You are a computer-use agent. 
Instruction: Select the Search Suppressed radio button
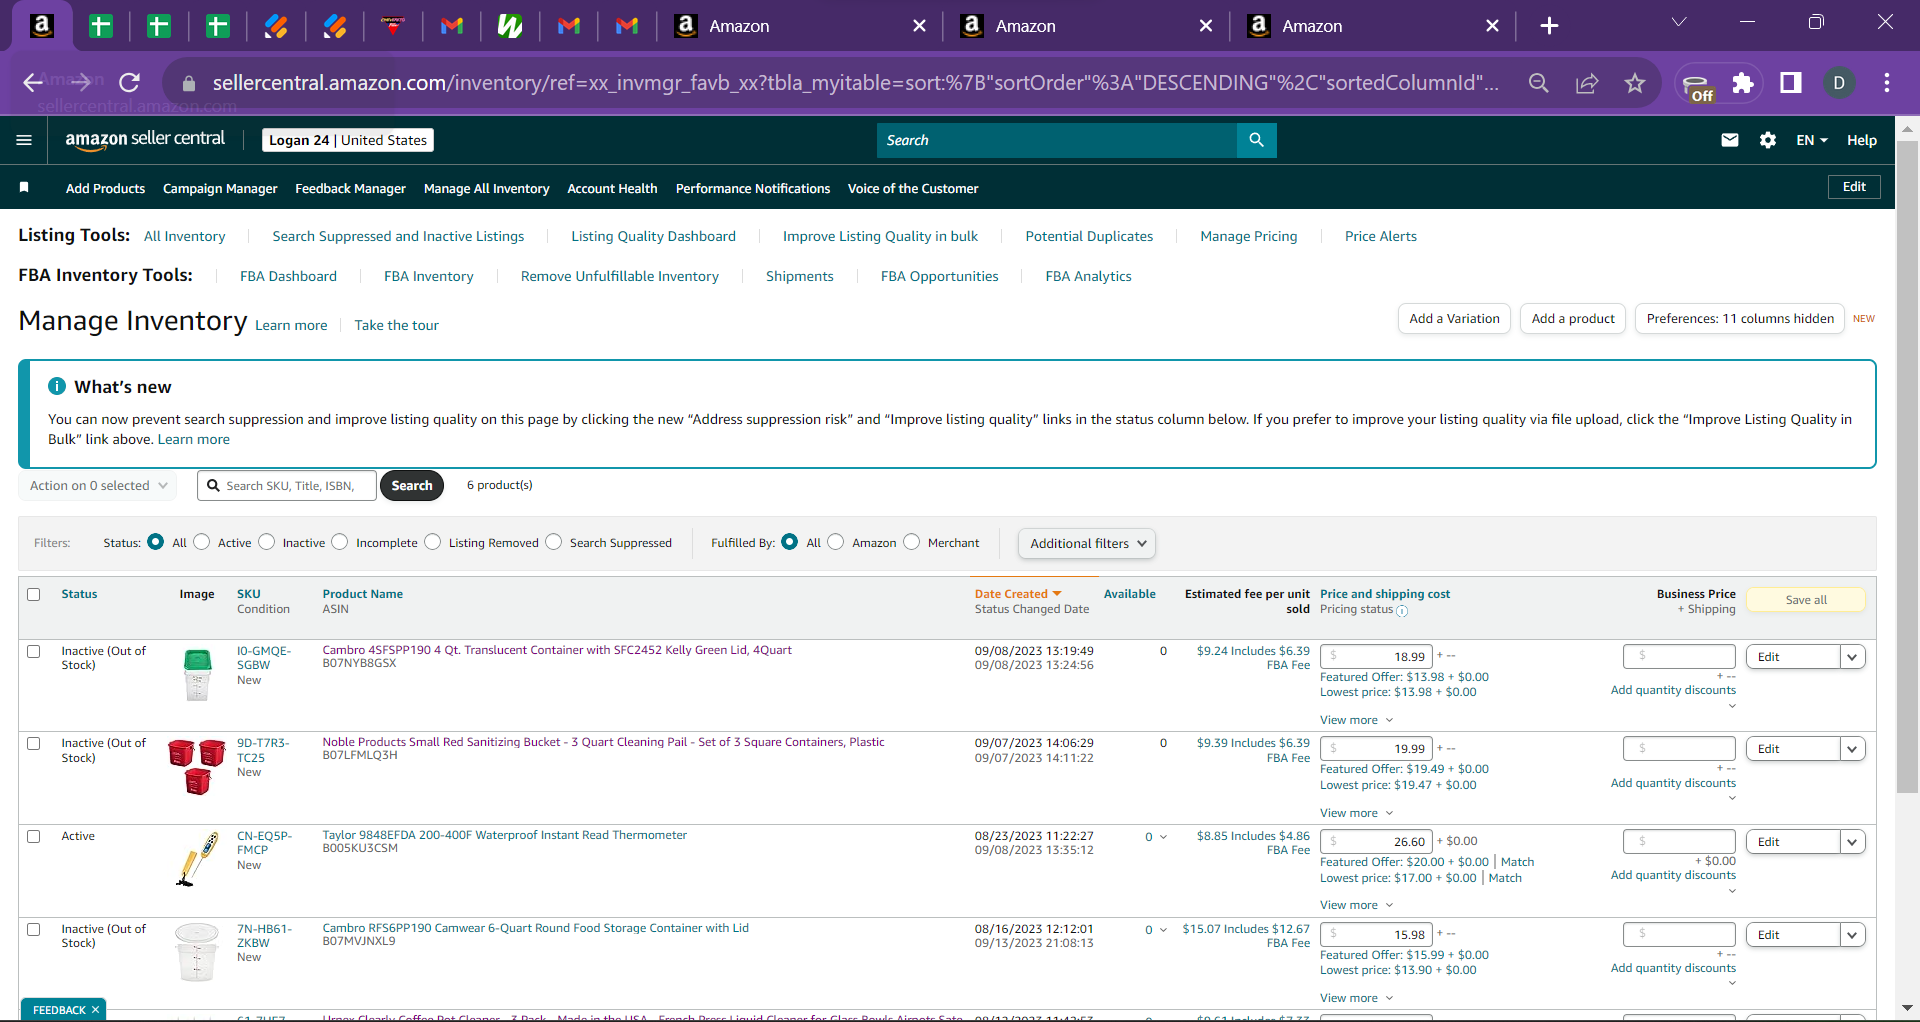(553, 542)
